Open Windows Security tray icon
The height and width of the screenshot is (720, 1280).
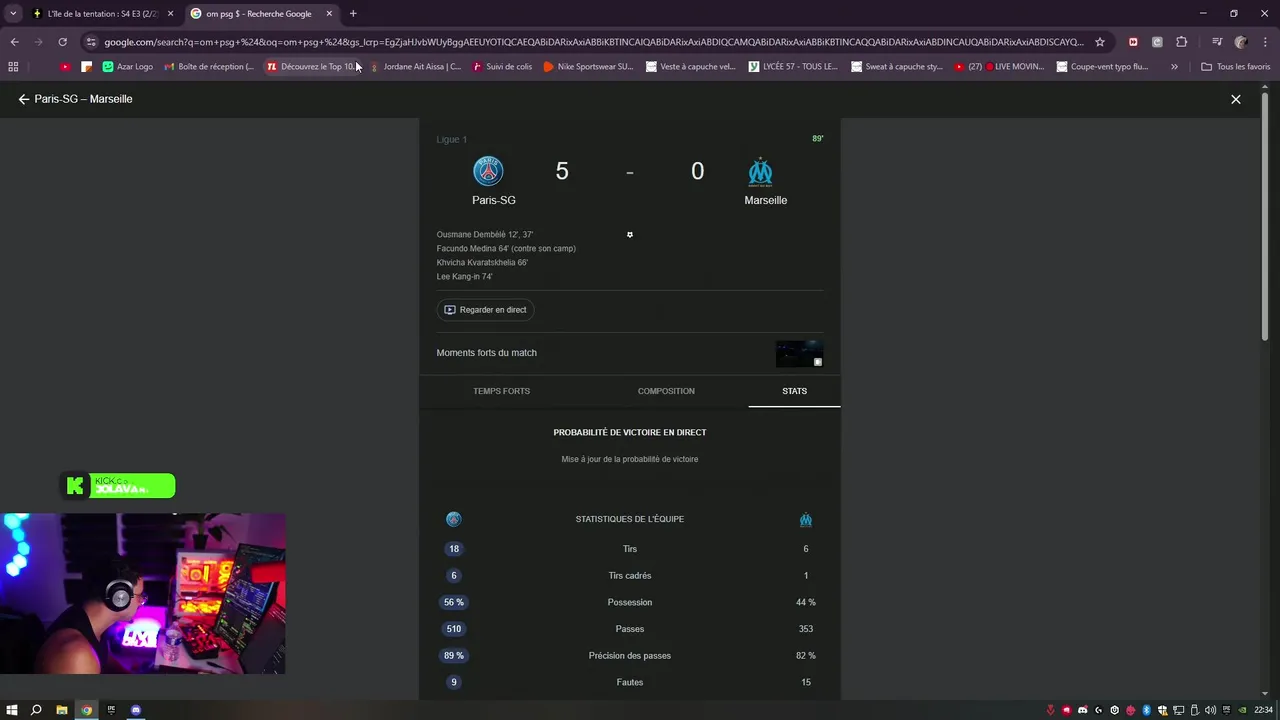click(x=1163, y=710)
